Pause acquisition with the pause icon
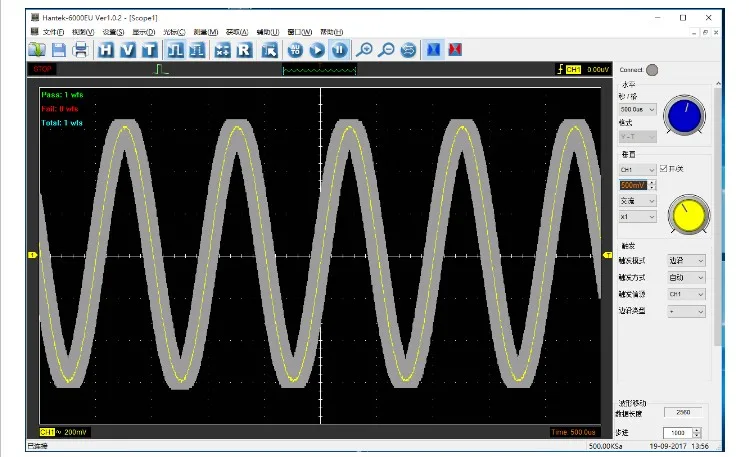This screenshot has height=457, width=749. coord(339,50)
